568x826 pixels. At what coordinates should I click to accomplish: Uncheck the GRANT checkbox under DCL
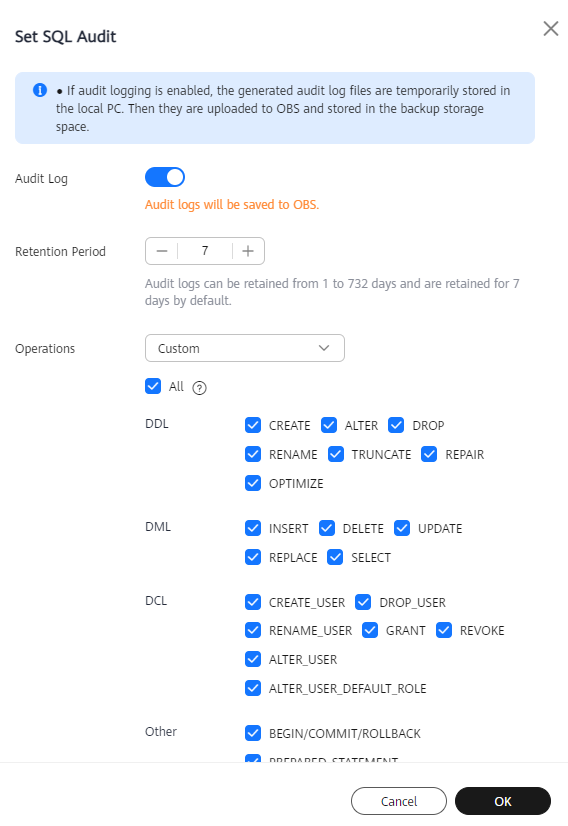tap(370, 630)
